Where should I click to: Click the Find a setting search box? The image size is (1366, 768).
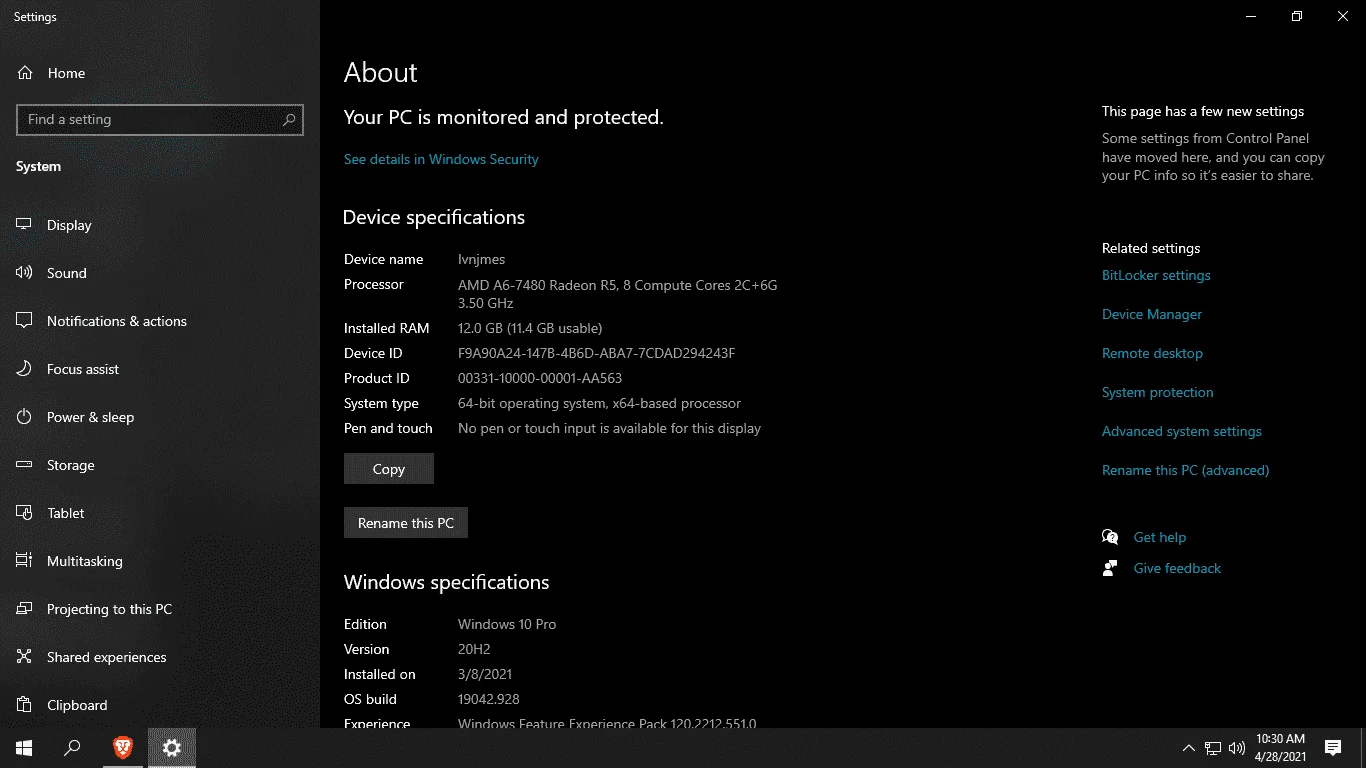pyautogui.click(x=160, y=120)
